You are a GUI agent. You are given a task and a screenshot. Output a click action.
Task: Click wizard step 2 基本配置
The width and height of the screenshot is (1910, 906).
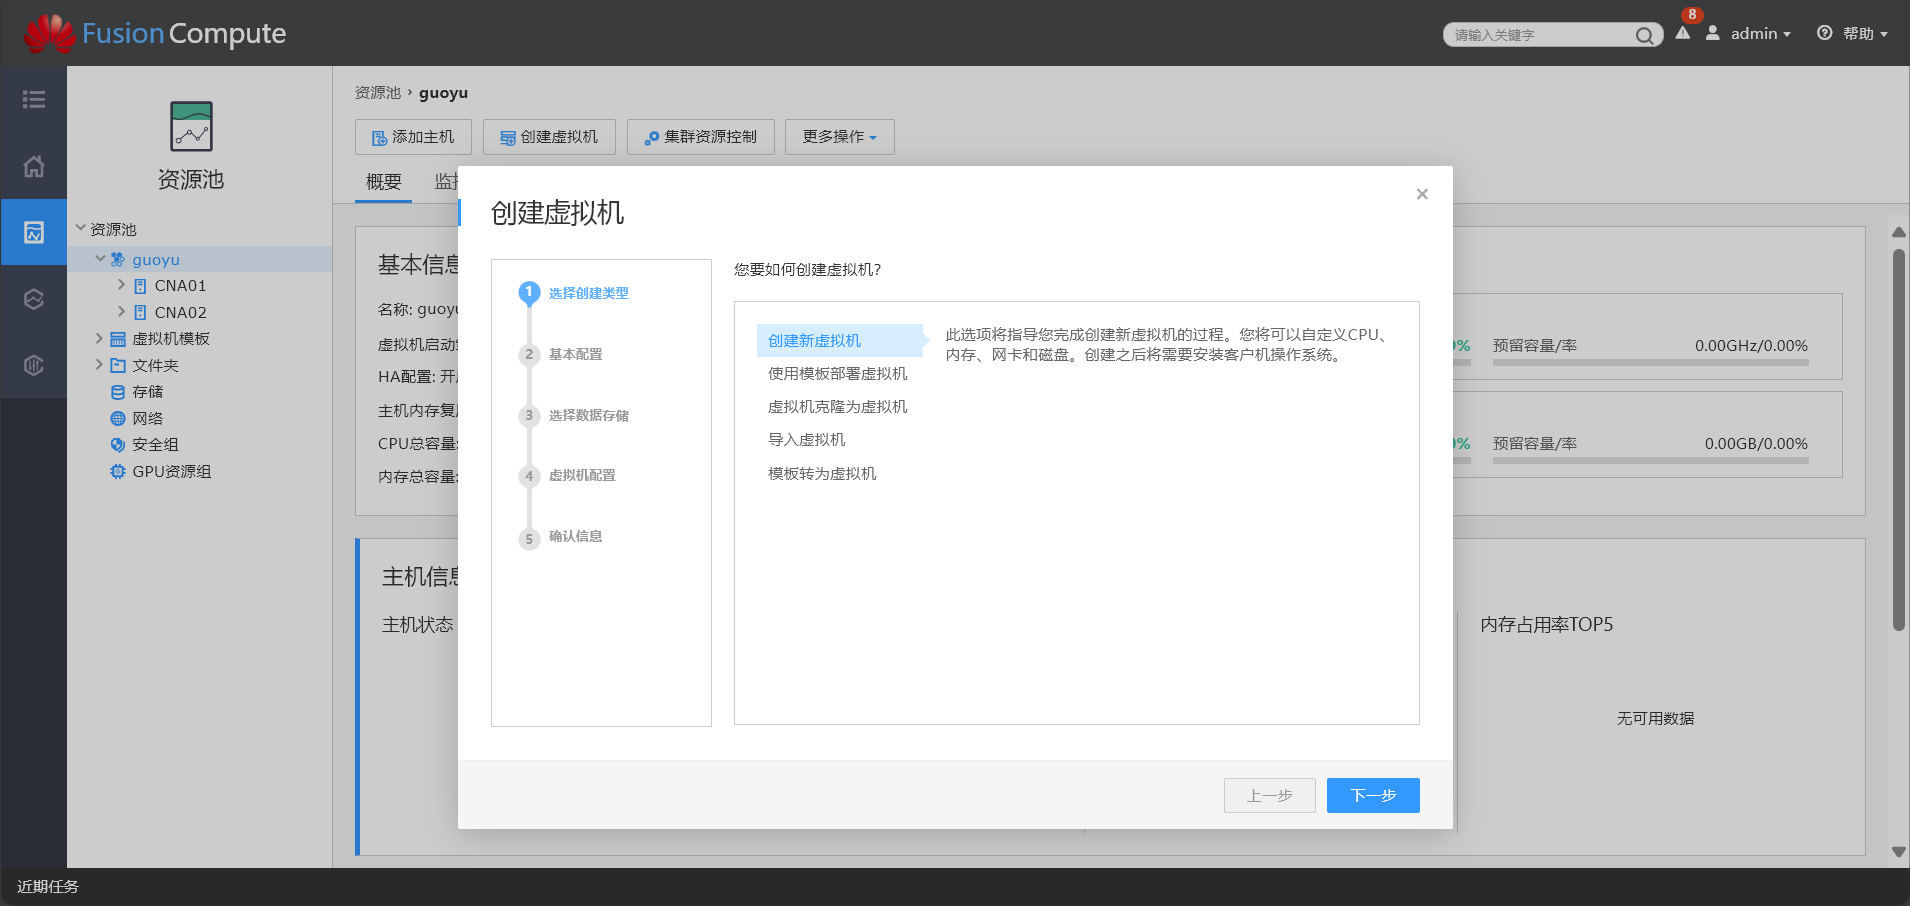point(562,354)
